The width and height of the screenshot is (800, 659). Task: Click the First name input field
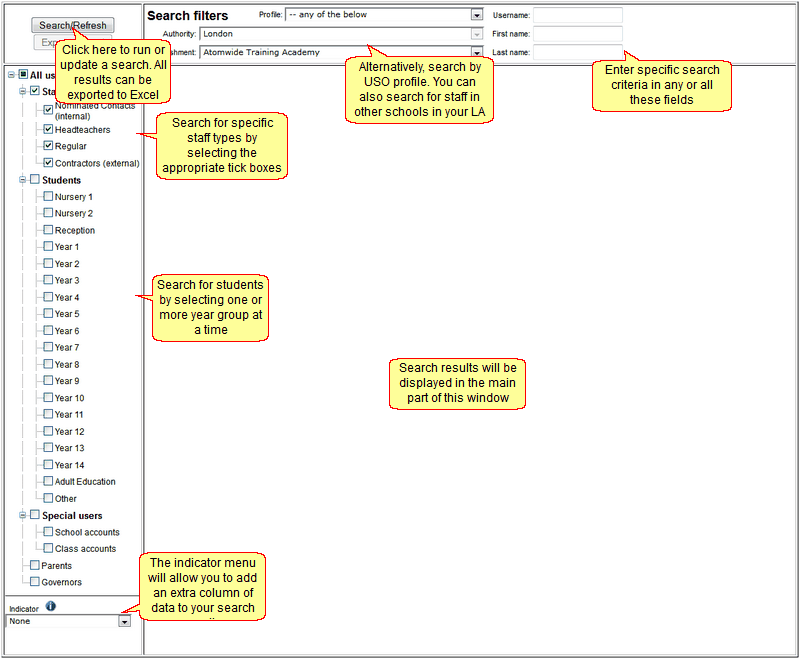pos(578,34)
